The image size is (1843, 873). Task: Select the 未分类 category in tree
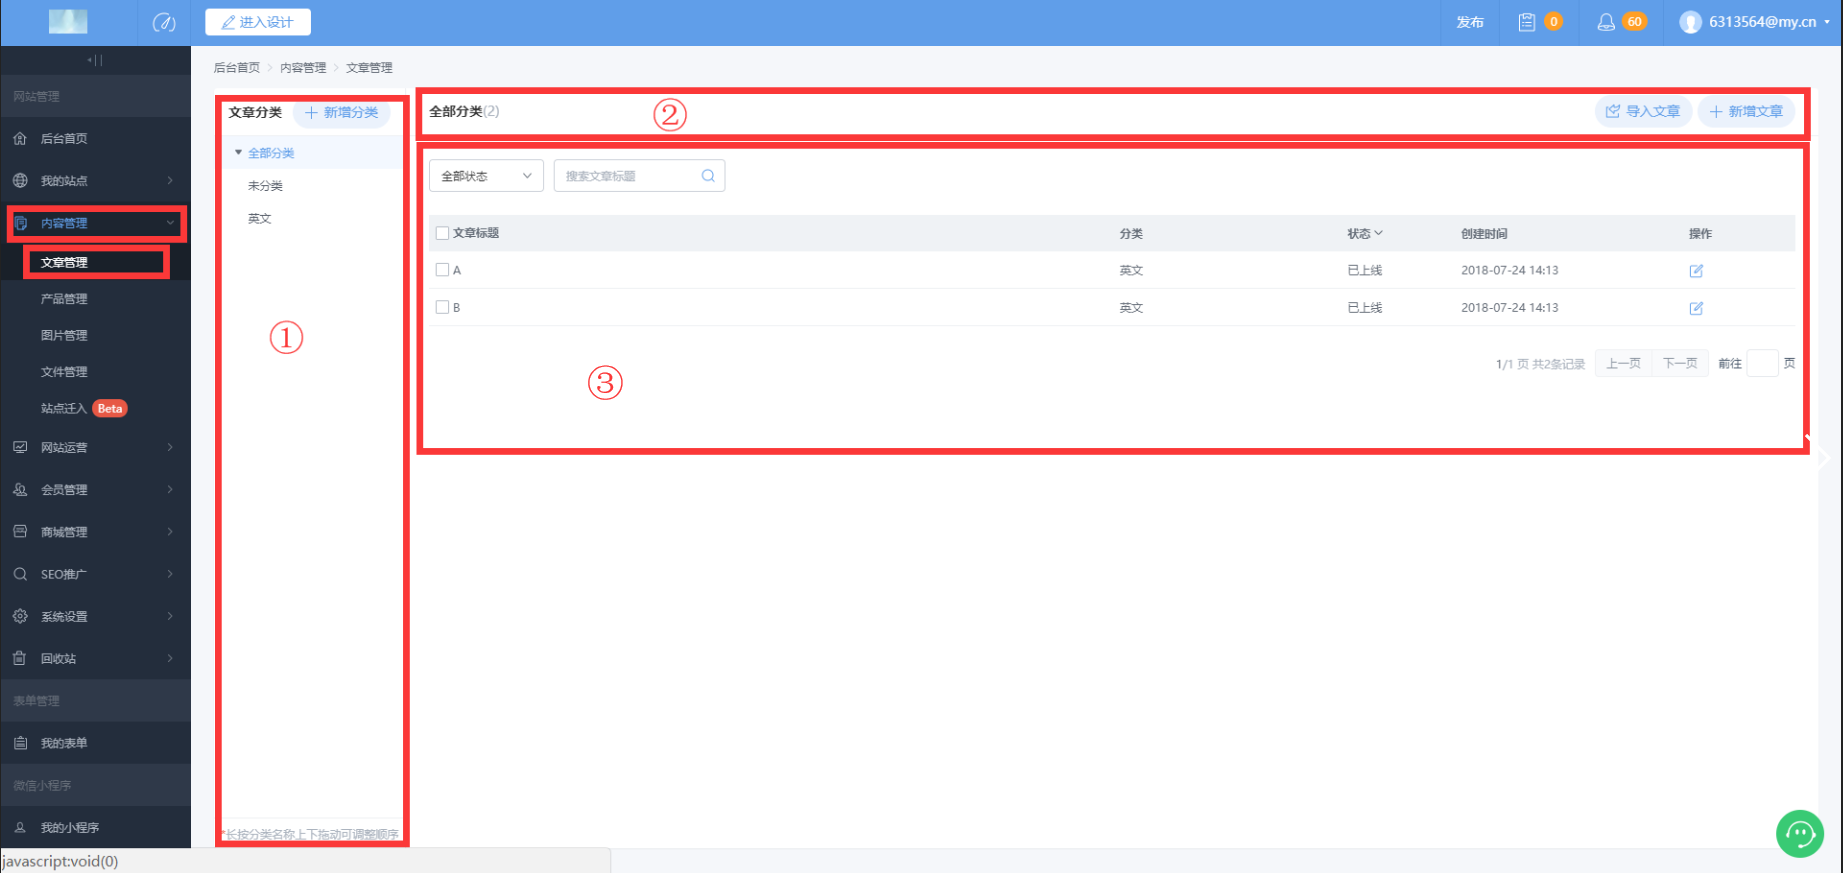click(x=266, y=186)
